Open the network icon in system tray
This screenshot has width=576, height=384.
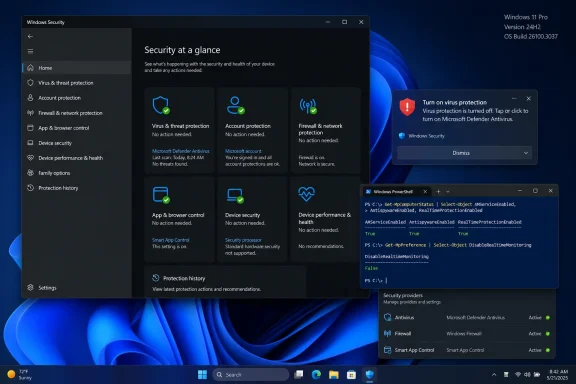tap(518, 375)
